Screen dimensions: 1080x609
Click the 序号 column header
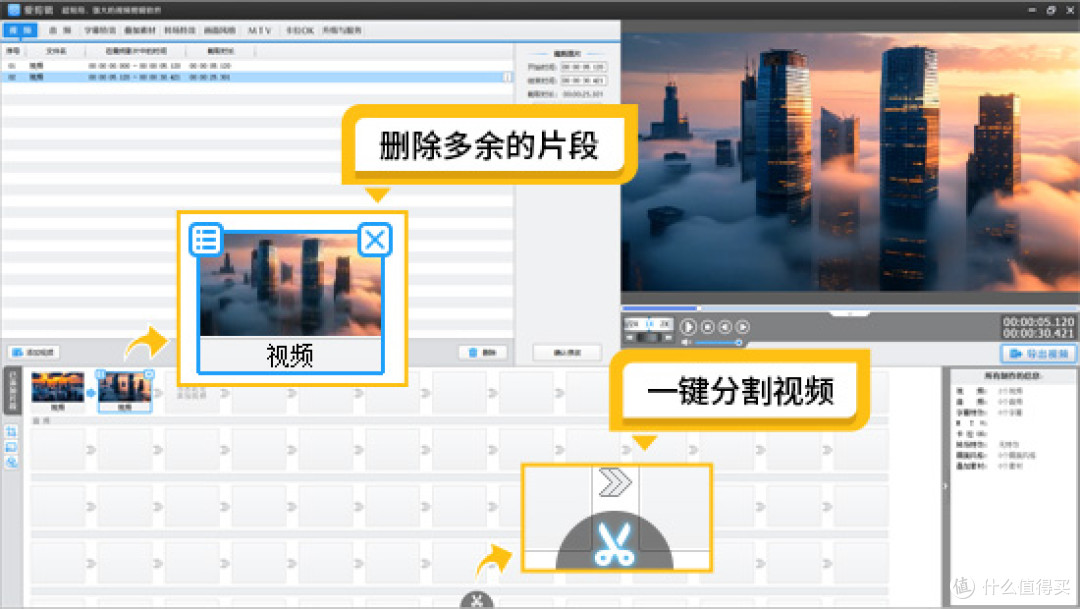[13, 51]
